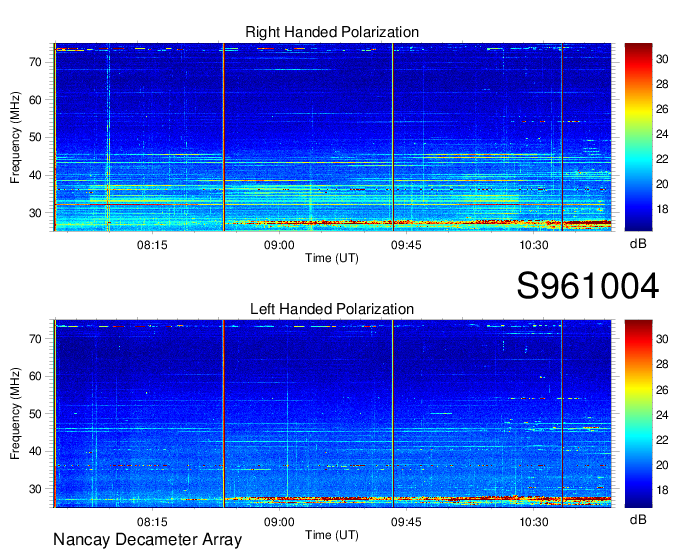Click the 70 MHz tick on bottom plot
Screen dimensions: 680x552
[36, 339]
